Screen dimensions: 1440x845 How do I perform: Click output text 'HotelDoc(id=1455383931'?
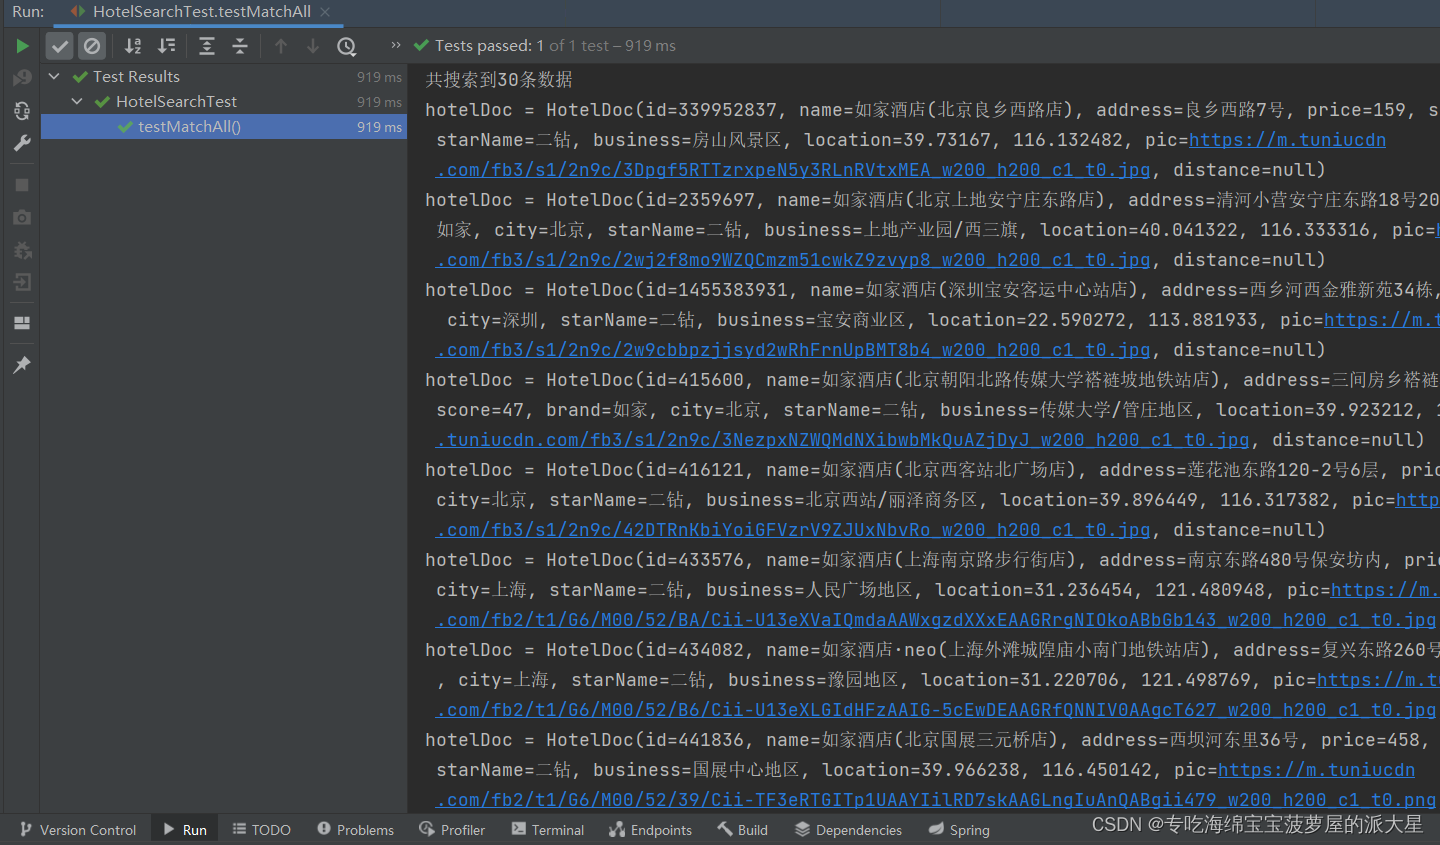(667, 290)
